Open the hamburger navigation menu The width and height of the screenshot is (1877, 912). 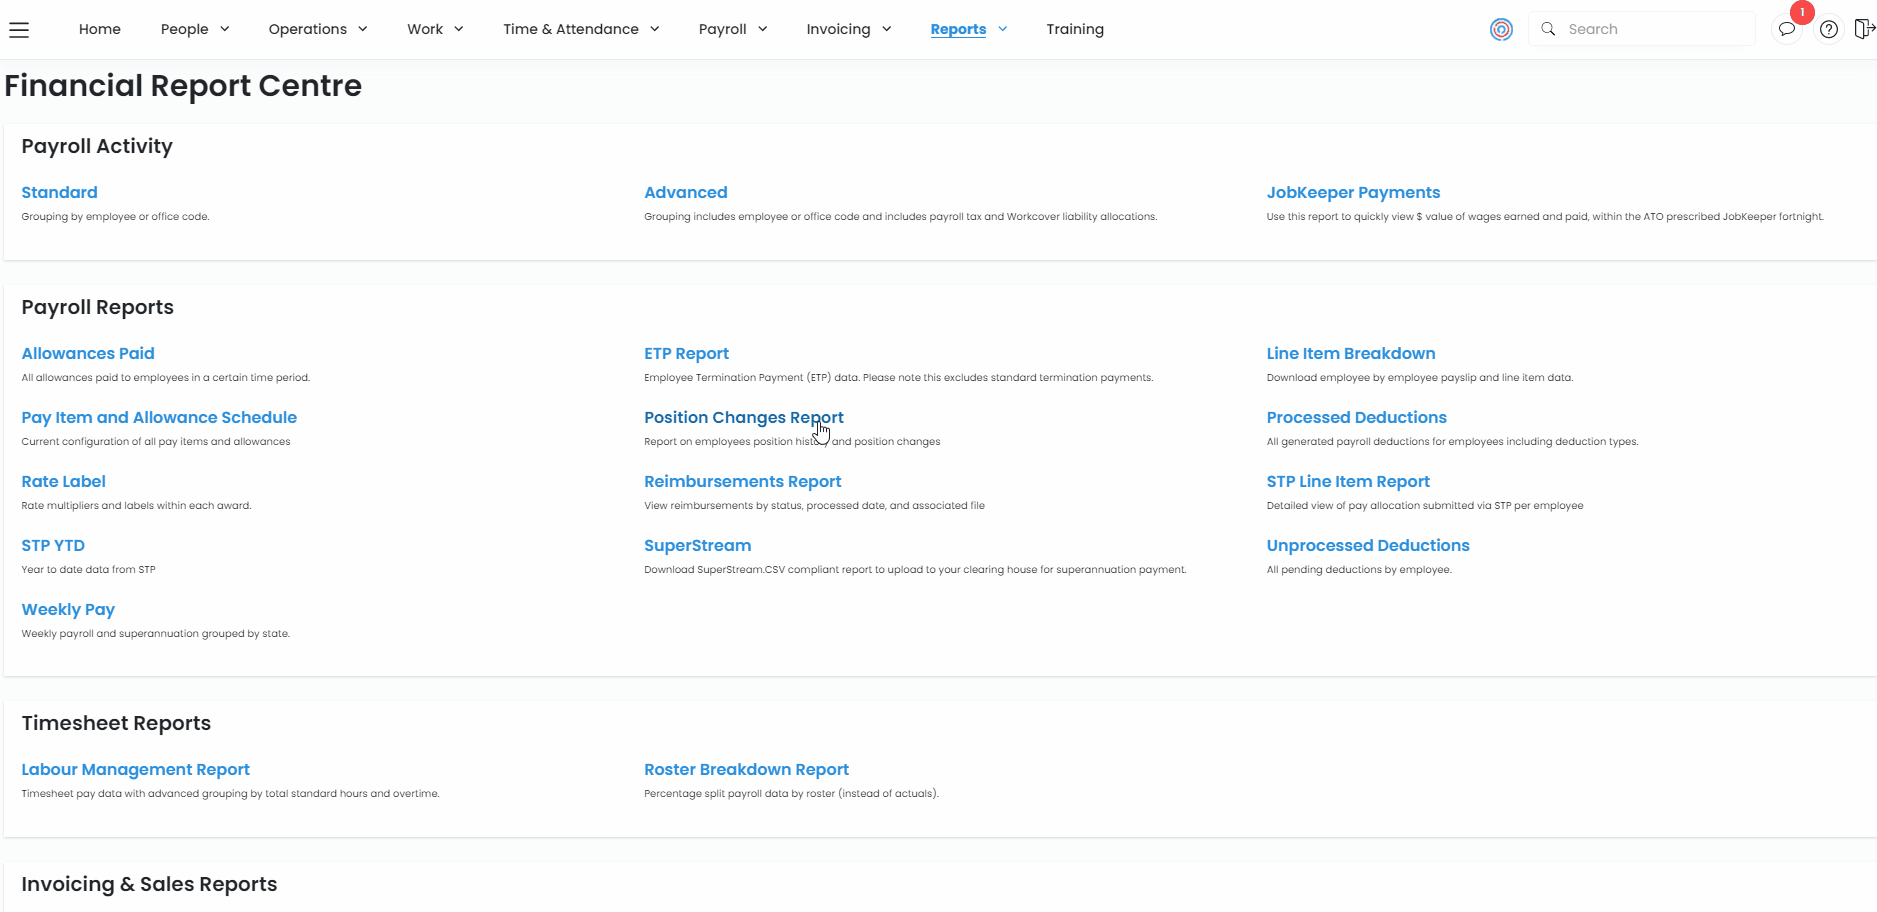point(19,30)
